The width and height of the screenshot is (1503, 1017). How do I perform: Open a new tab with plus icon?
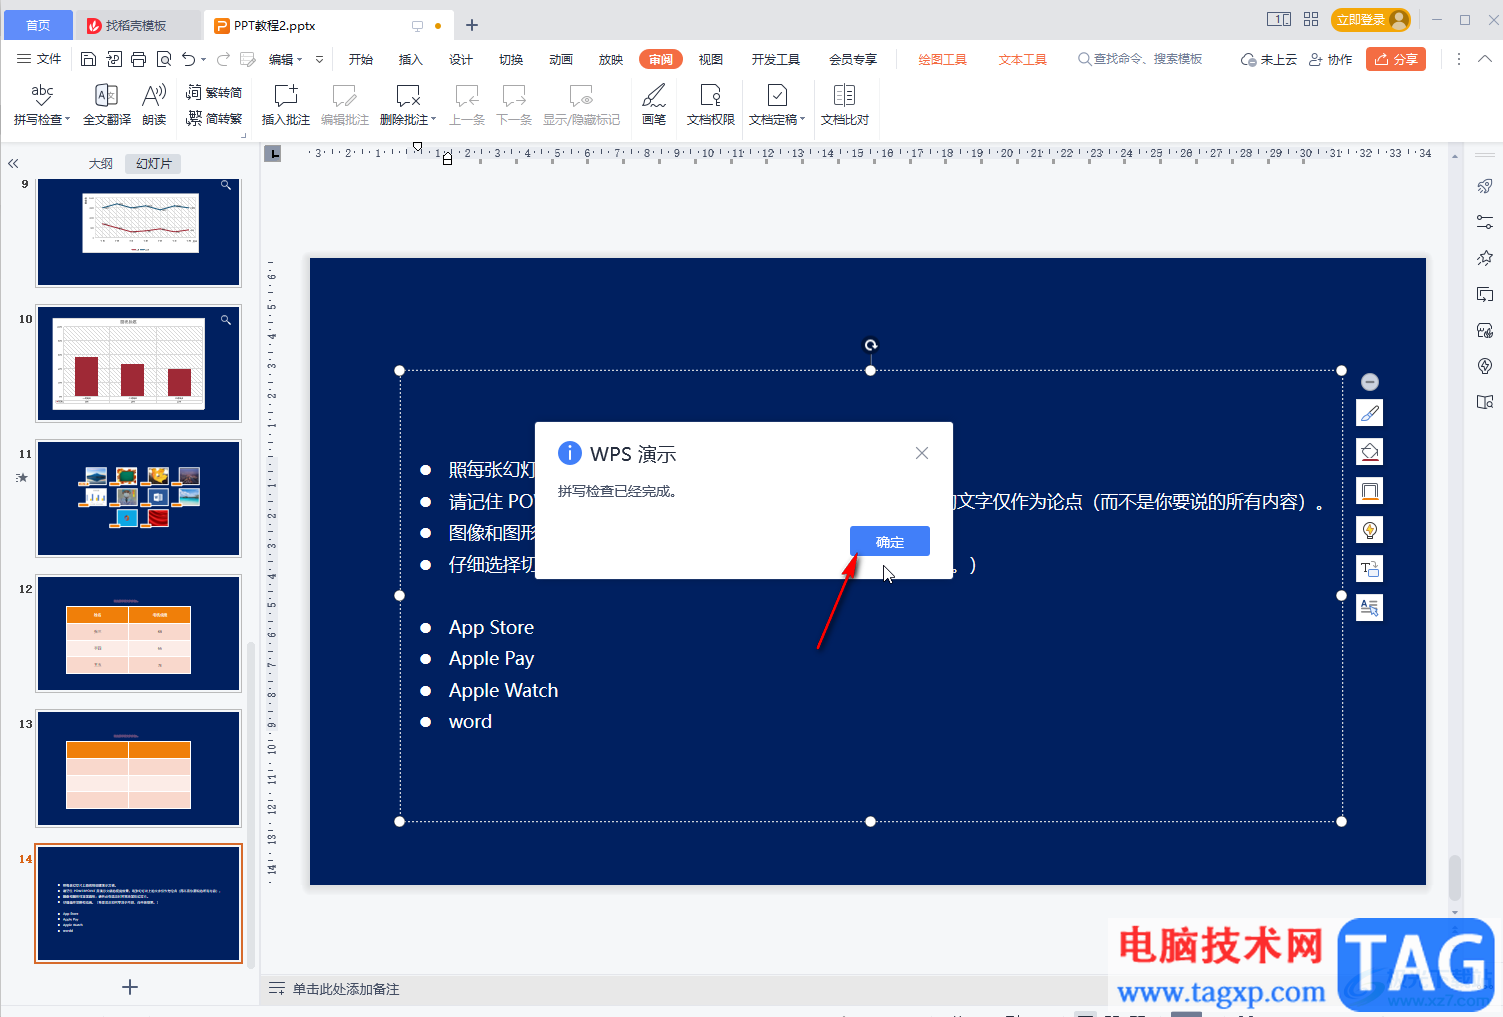[472, 25]
